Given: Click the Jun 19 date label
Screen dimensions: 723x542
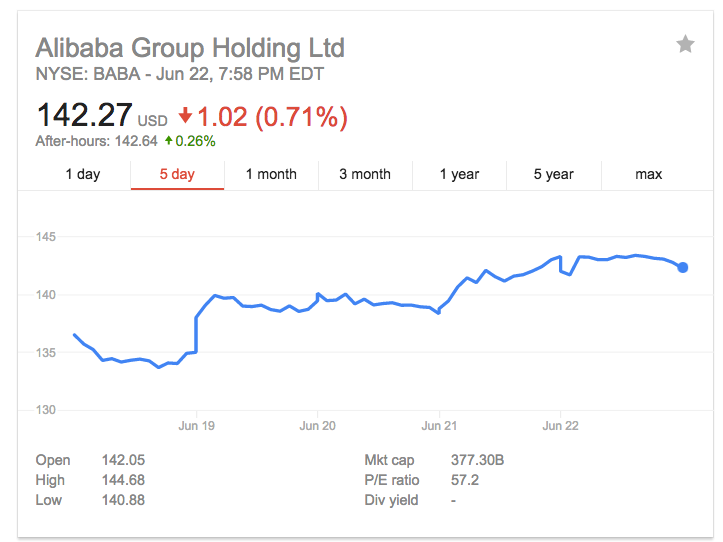Looking at the screenshot, I should point(196,425).
